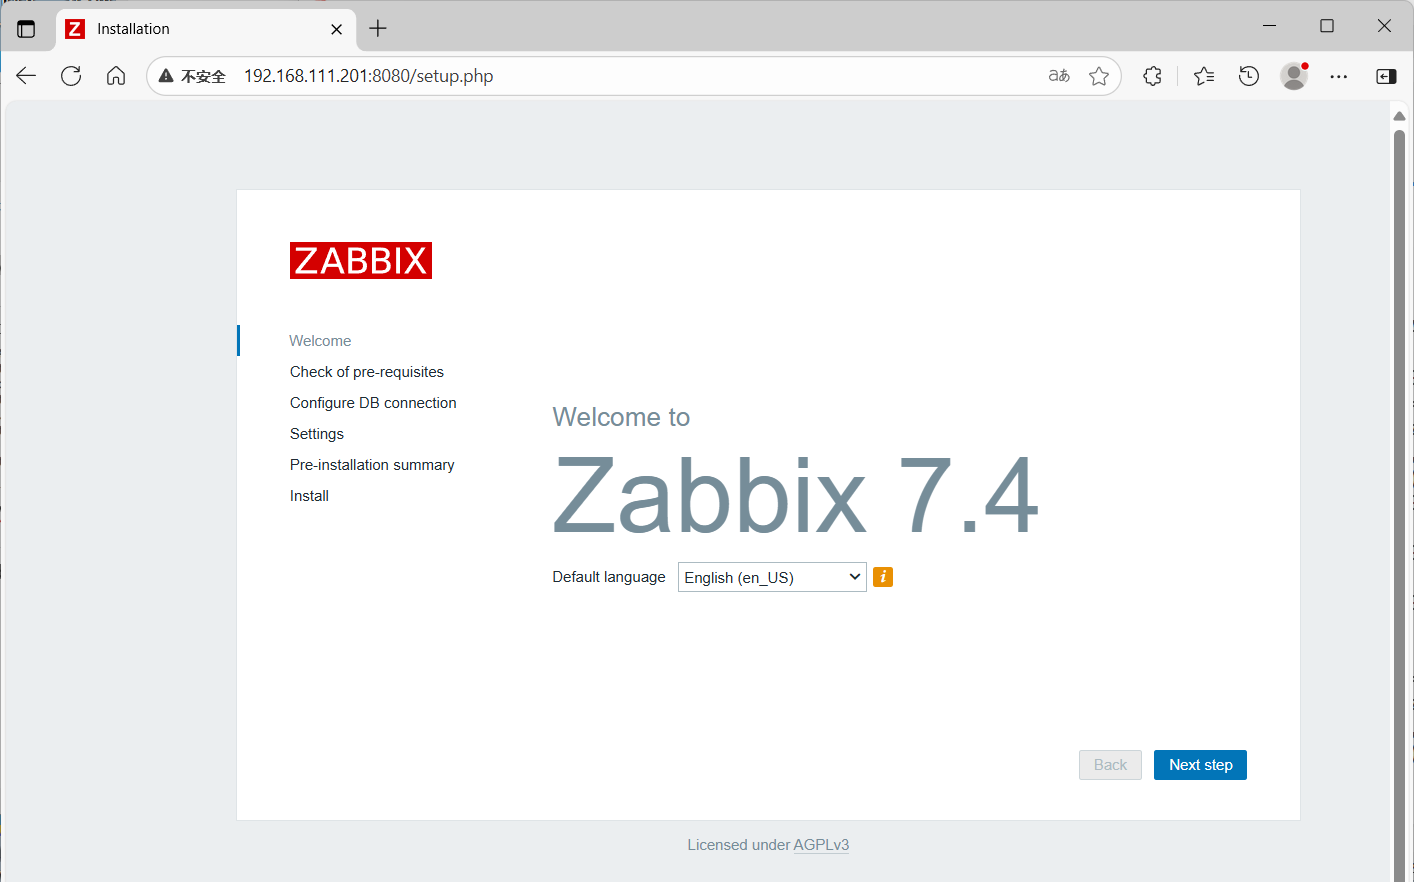Click the favorites star in address bar
This screenshot has width=1414, height=882.
(1099, 75)
